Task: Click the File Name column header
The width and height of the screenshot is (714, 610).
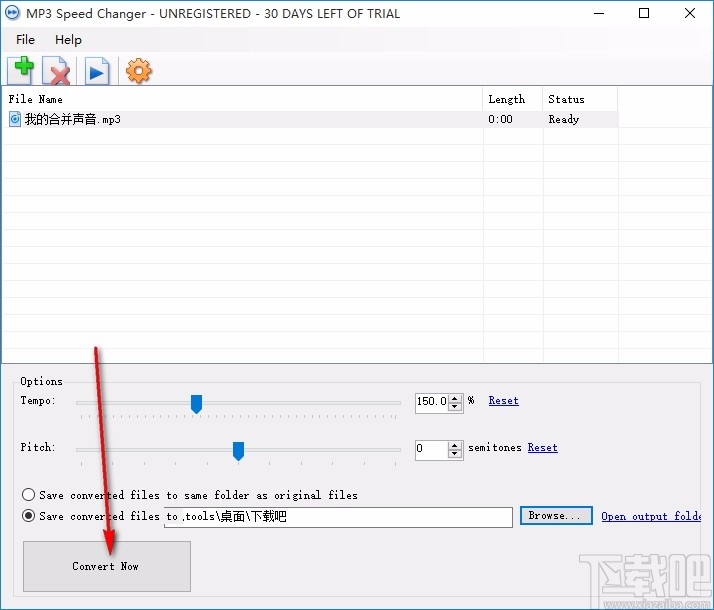Action: click(x=242, y=99)
